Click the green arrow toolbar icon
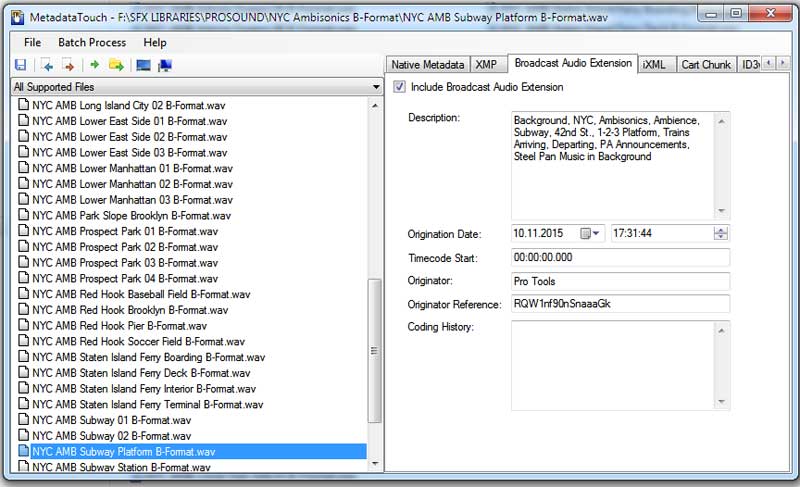This screenshot has height=487, width=800. (x=94, y=64)
